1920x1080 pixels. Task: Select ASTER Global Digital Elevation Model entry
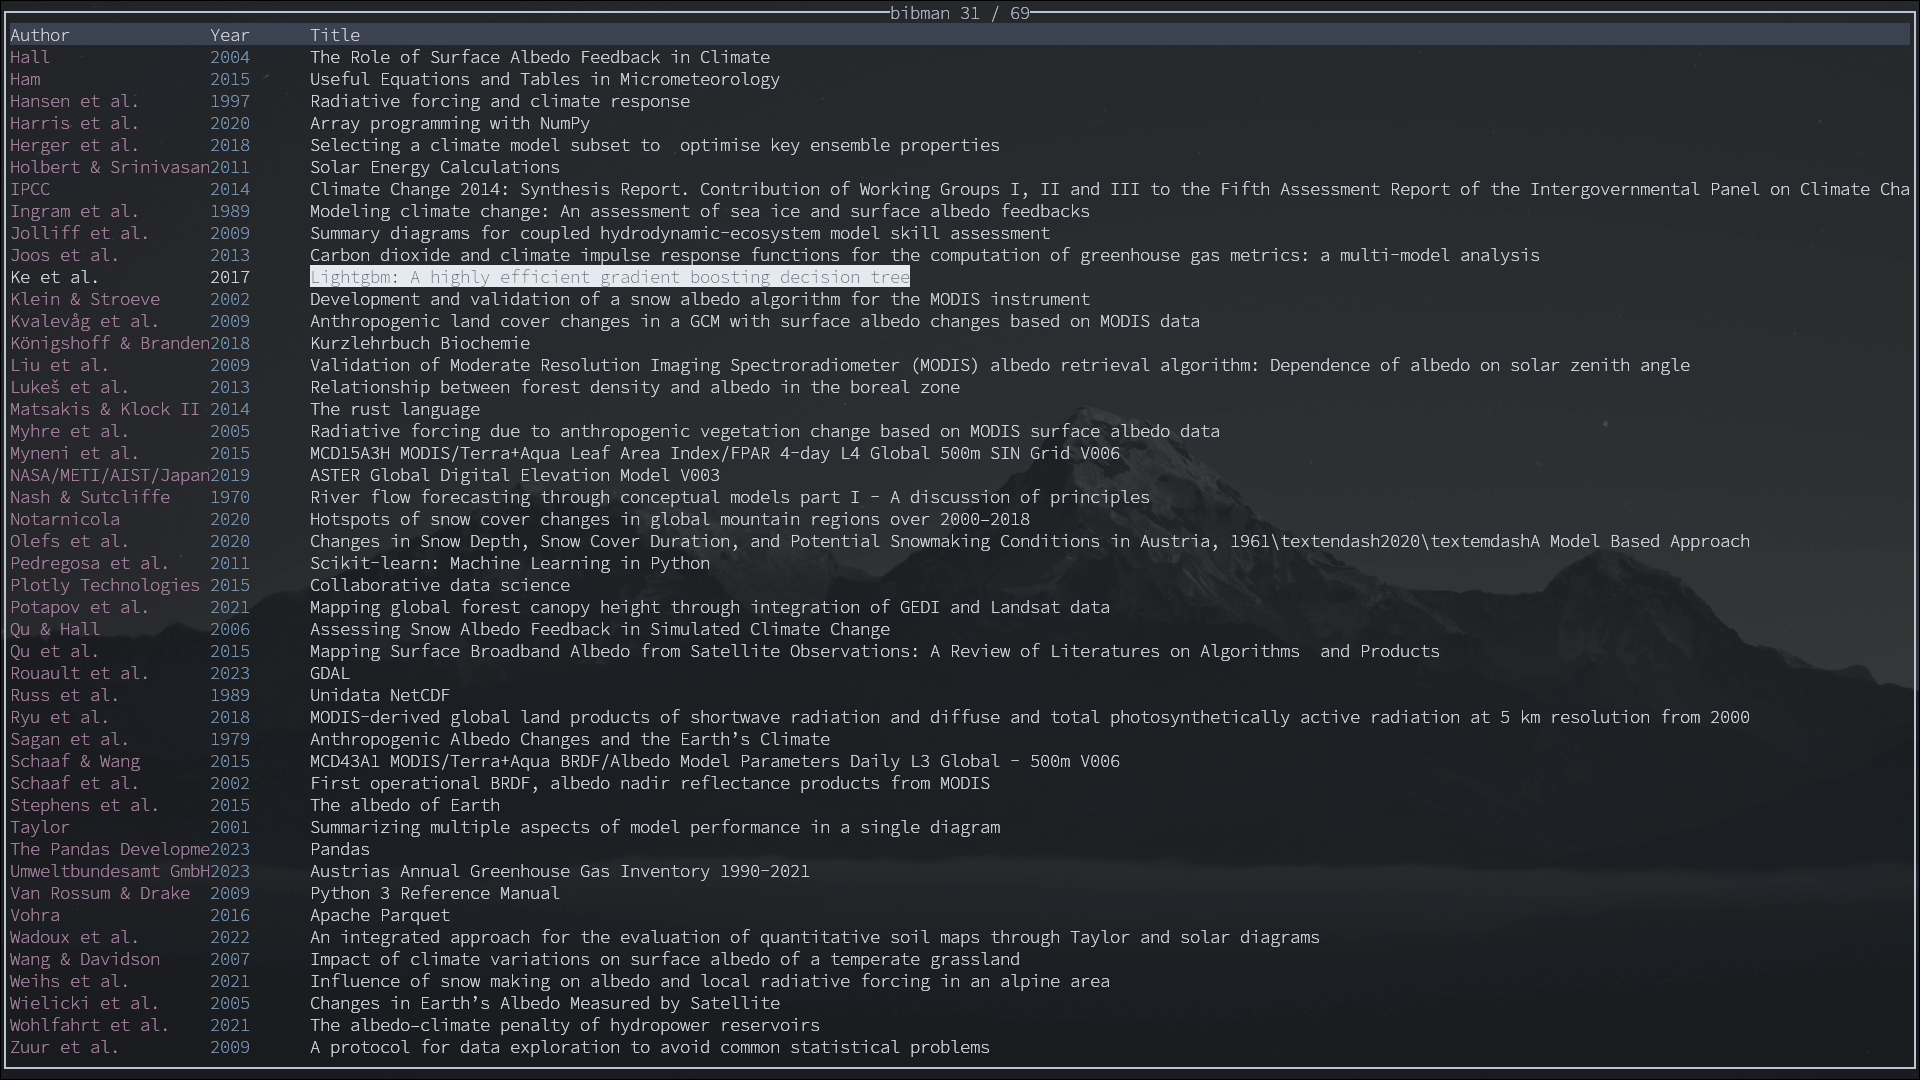pos(514,475)
